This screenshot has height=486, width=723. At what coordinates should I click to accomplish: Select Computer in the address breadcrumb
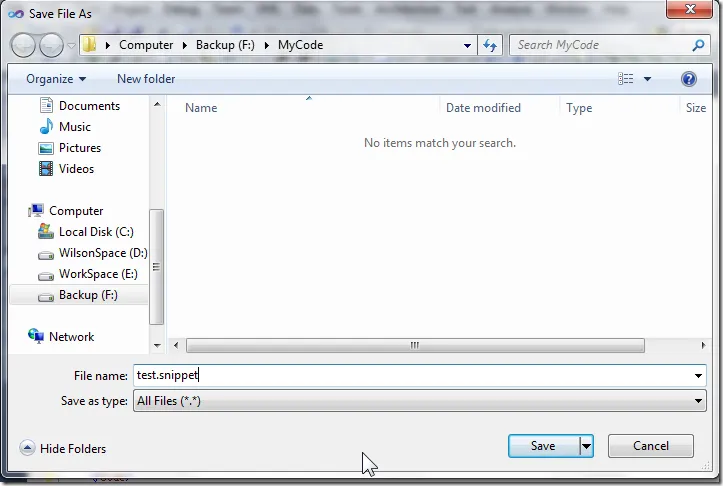[x=146, y=45]
